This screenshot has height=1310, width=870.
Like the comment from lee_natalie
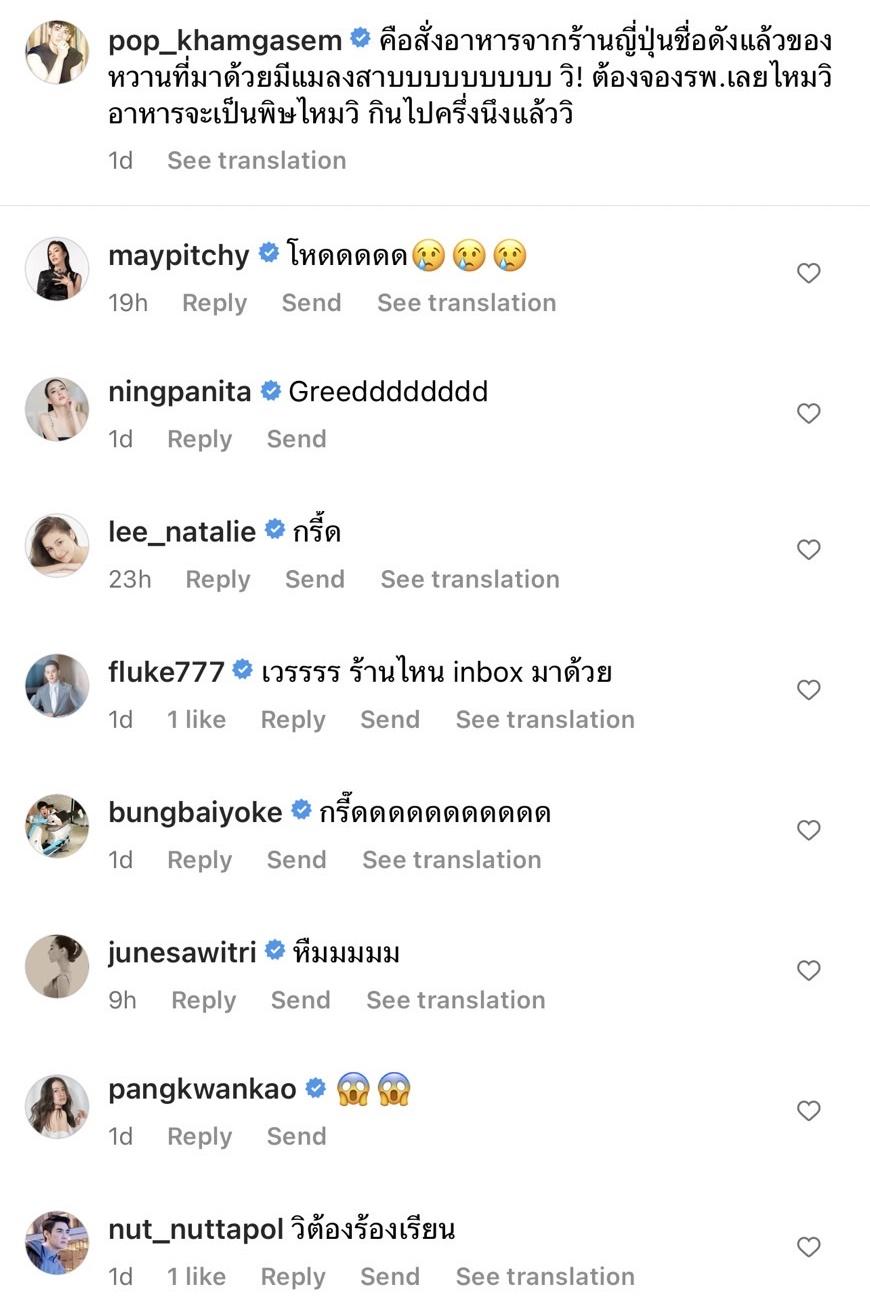tap(808, 549)
